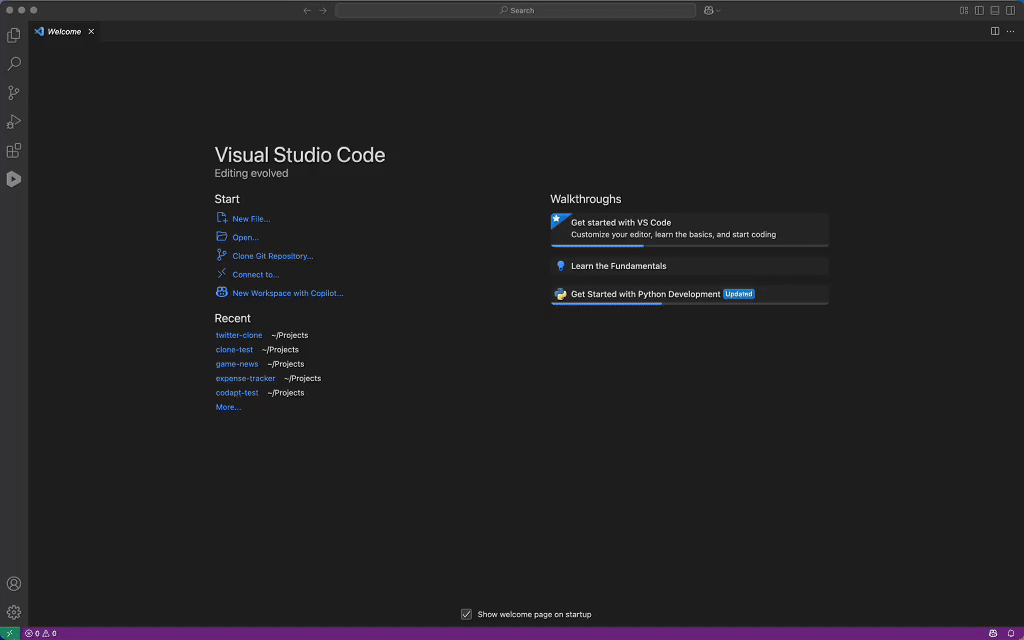This screenshot has width=1024, height=640.
Task: Click the Connect to... link
Action: (255, 275)
